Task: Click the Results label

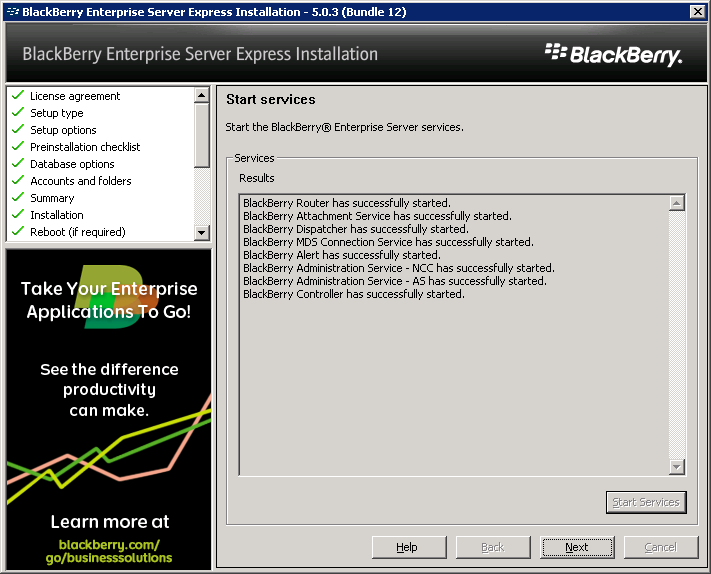Action: [x=257, y=178]
